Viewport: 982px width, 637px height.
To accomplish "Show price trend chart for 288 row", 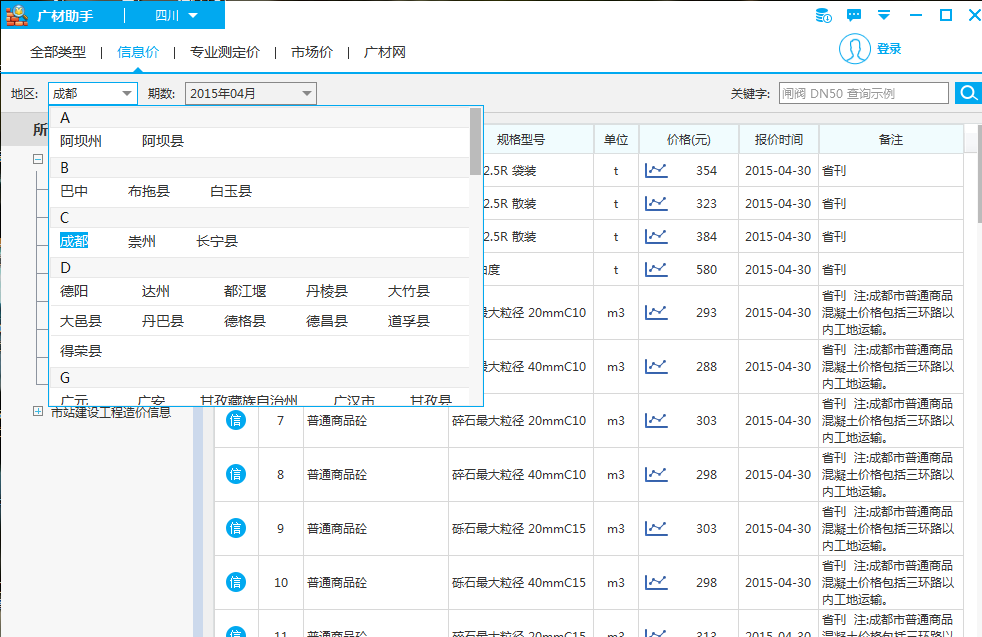I will click(x=656, y=366).
